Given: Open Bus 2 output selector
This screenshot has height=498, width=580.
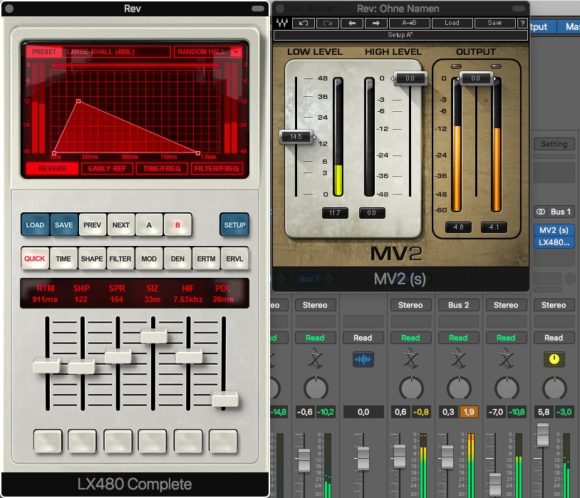Looking at the screenshot, I should tap(458, 305).
